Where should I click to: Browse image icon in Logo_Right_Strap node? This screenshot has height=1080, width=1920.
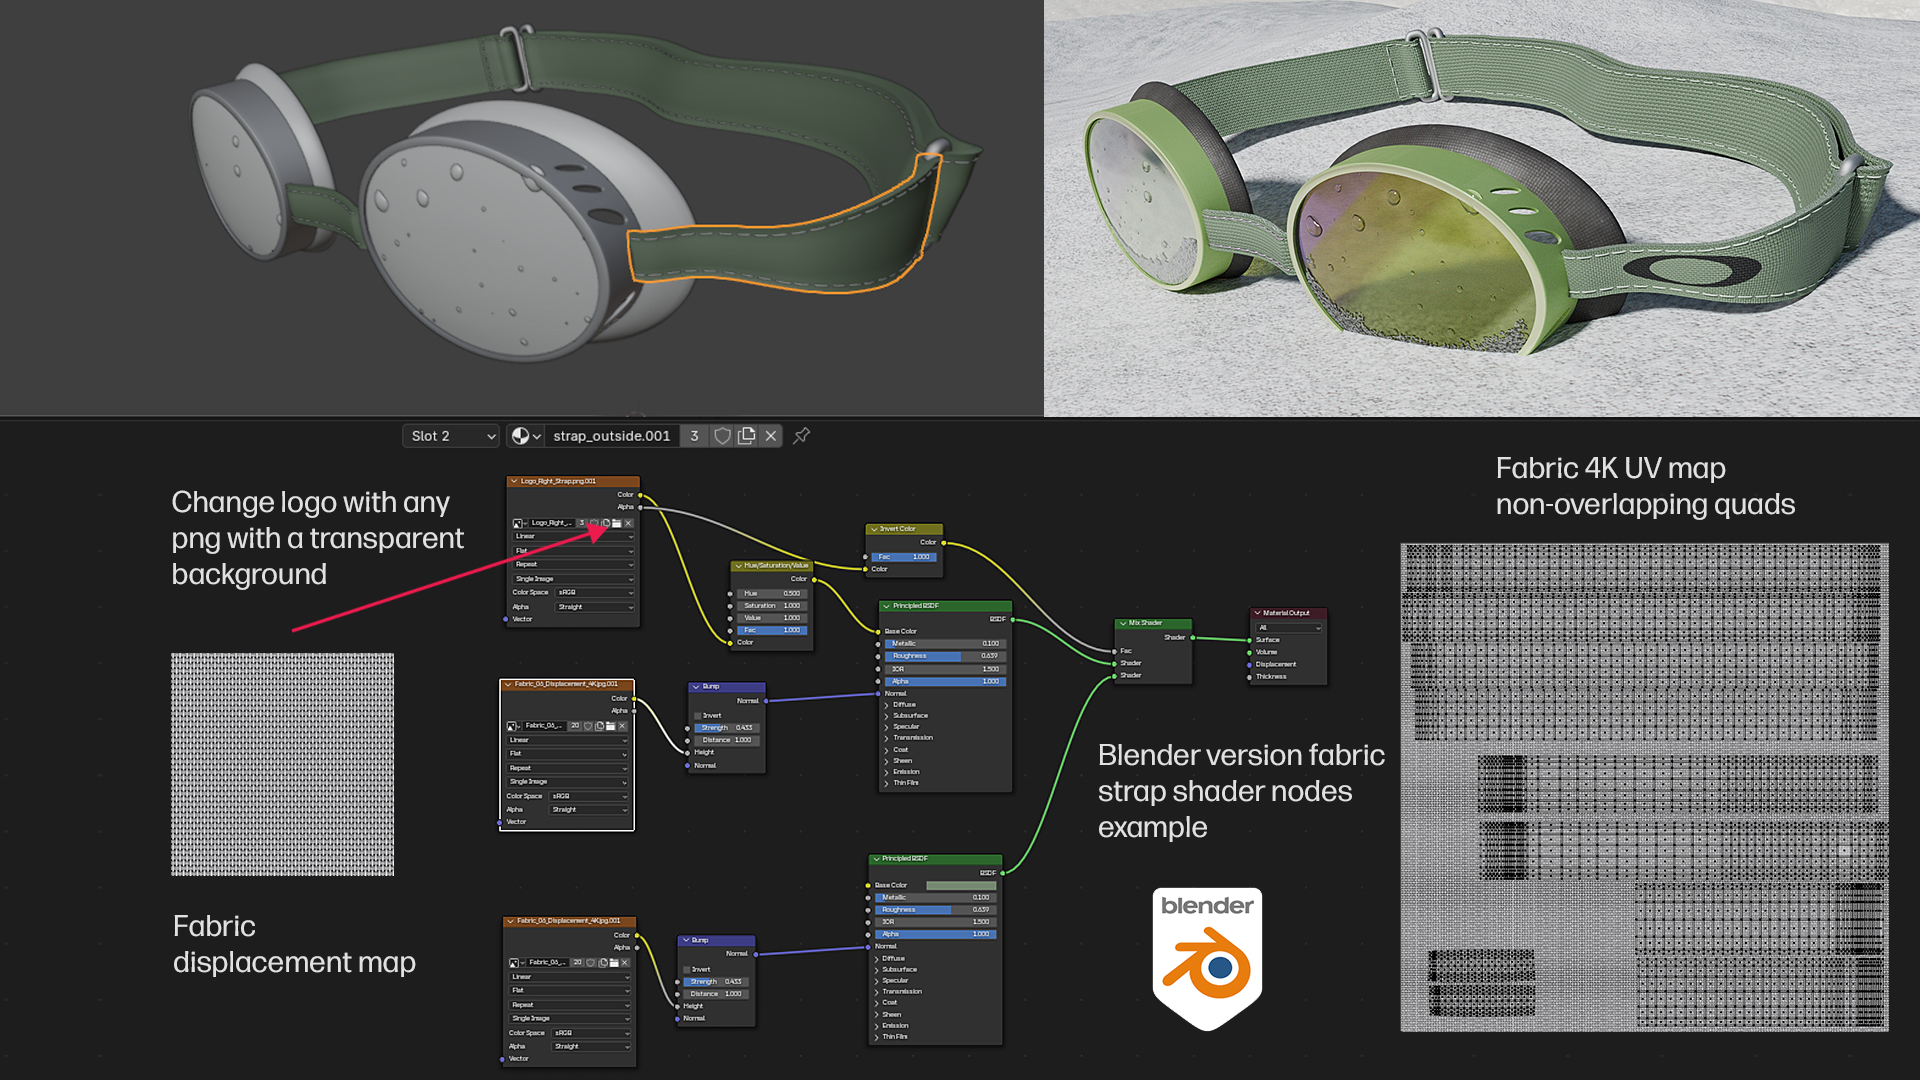519,523
